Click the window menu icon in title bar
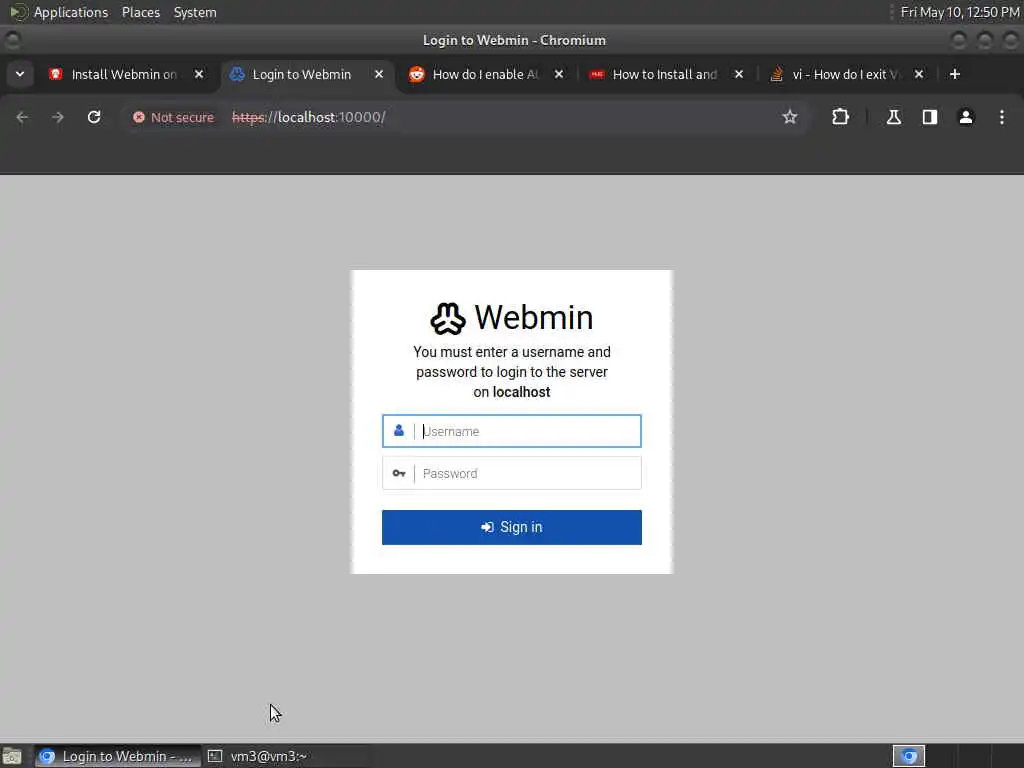This screenshot has height=768, width=1024. click(12, 40)
